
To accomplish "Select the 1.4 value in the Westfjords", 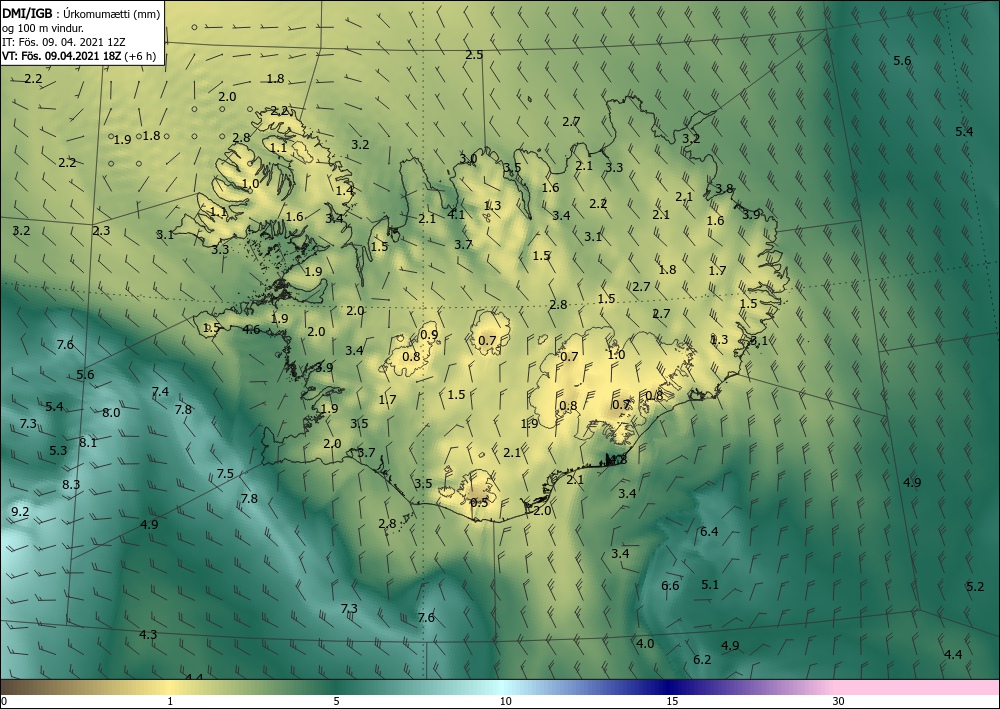I will tap(344, 190).
